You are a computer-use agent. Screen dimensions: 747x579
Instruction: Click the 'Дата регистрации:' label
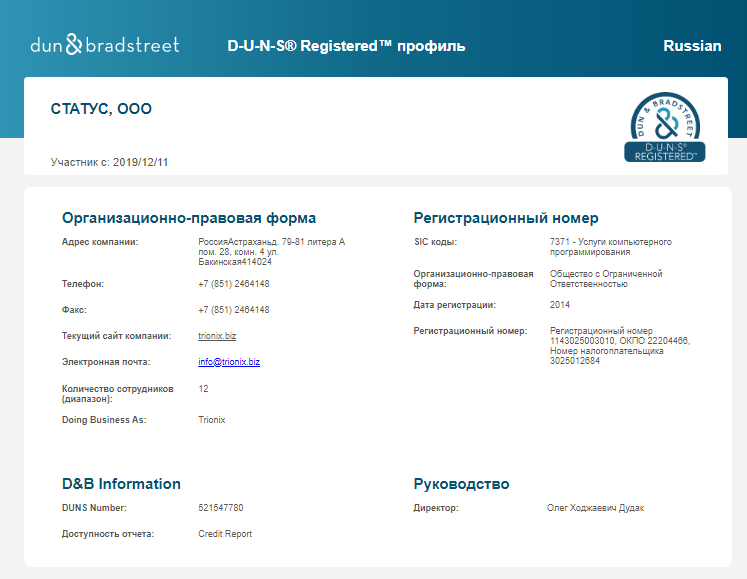tap(454, 305)
